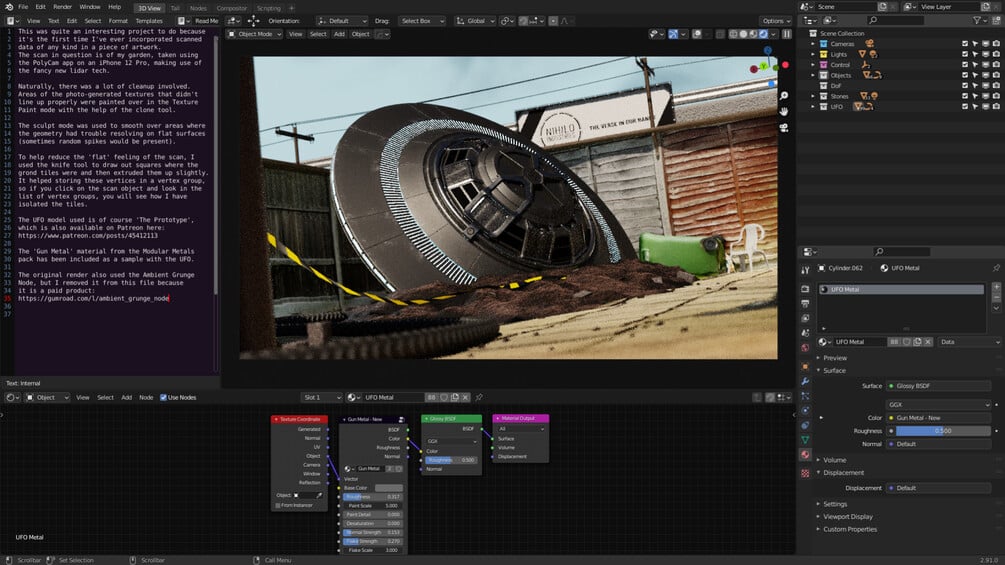Expand the Preview panel
The width and height of the screenshot is (1005, 565).
click(835, 358)
